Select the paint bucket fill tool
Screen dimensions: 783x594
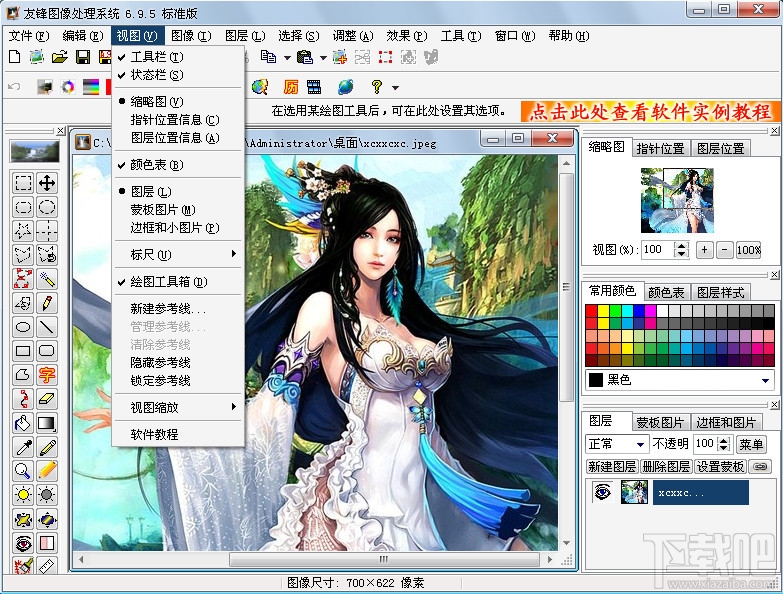coord(23,423)
